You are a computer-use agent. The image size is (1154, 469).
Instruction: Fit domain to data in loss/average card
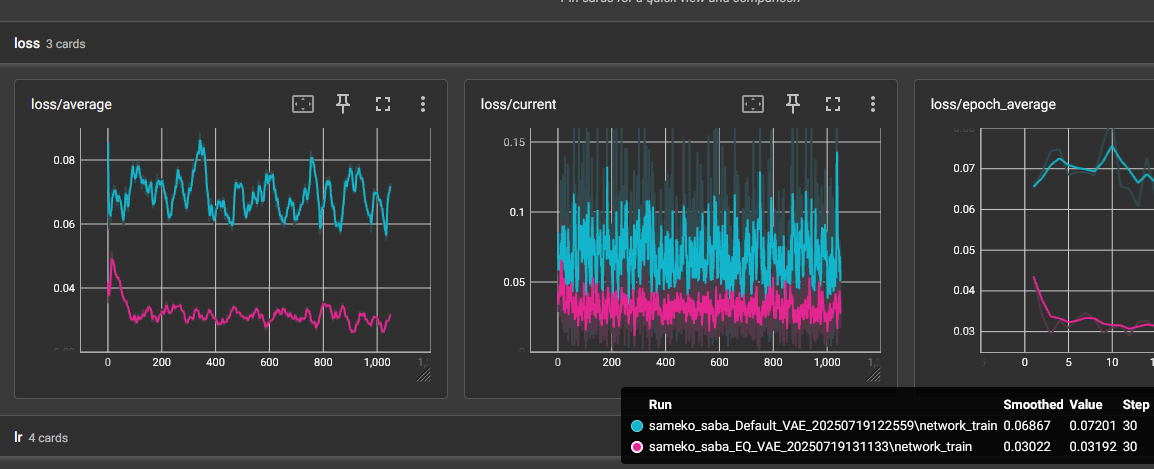point(303,104)
